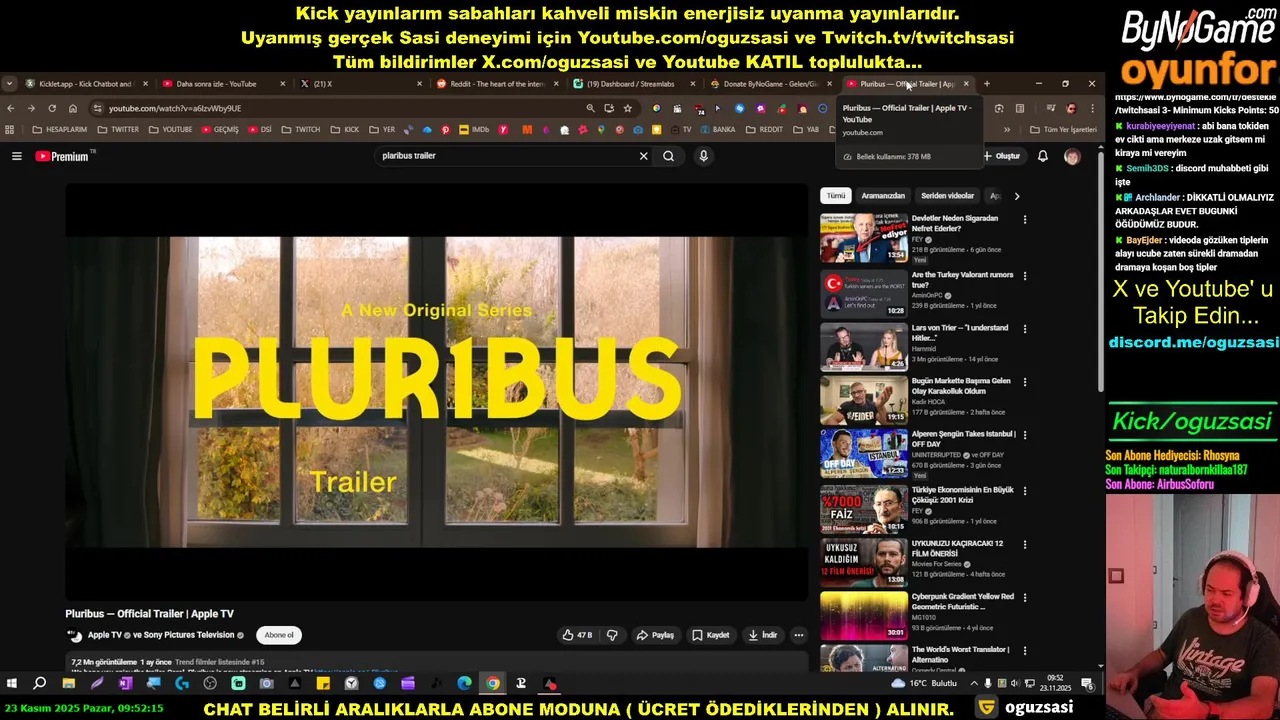Open the TWITTER bookmarks folder
Image resolution: width=1280 pixels, height=720 pixels.
118,129
